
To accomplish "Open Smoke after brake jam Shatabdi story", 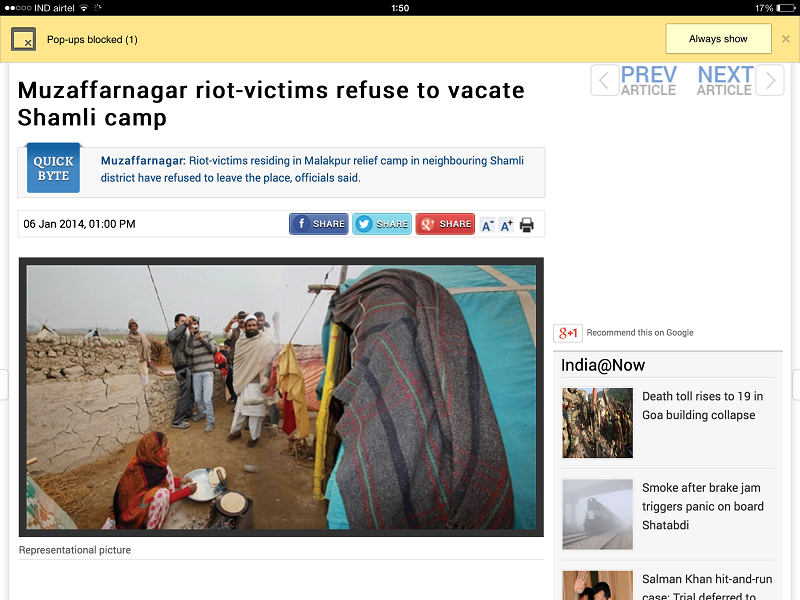I will click(x=703, y=506).
